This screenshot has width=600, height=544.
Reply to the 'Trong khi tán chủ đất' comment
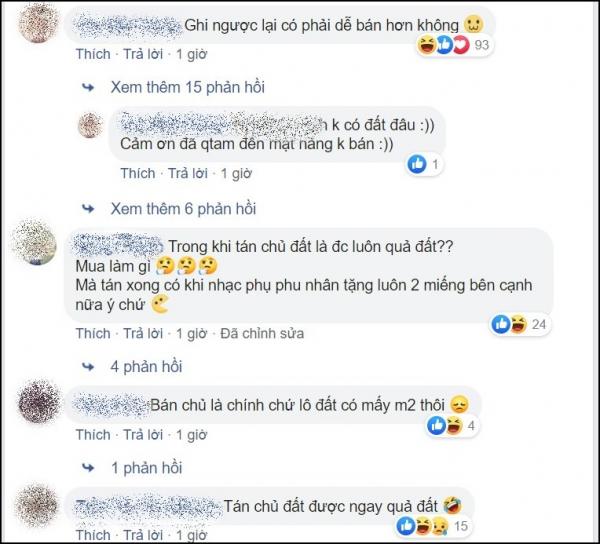point(143,334)
